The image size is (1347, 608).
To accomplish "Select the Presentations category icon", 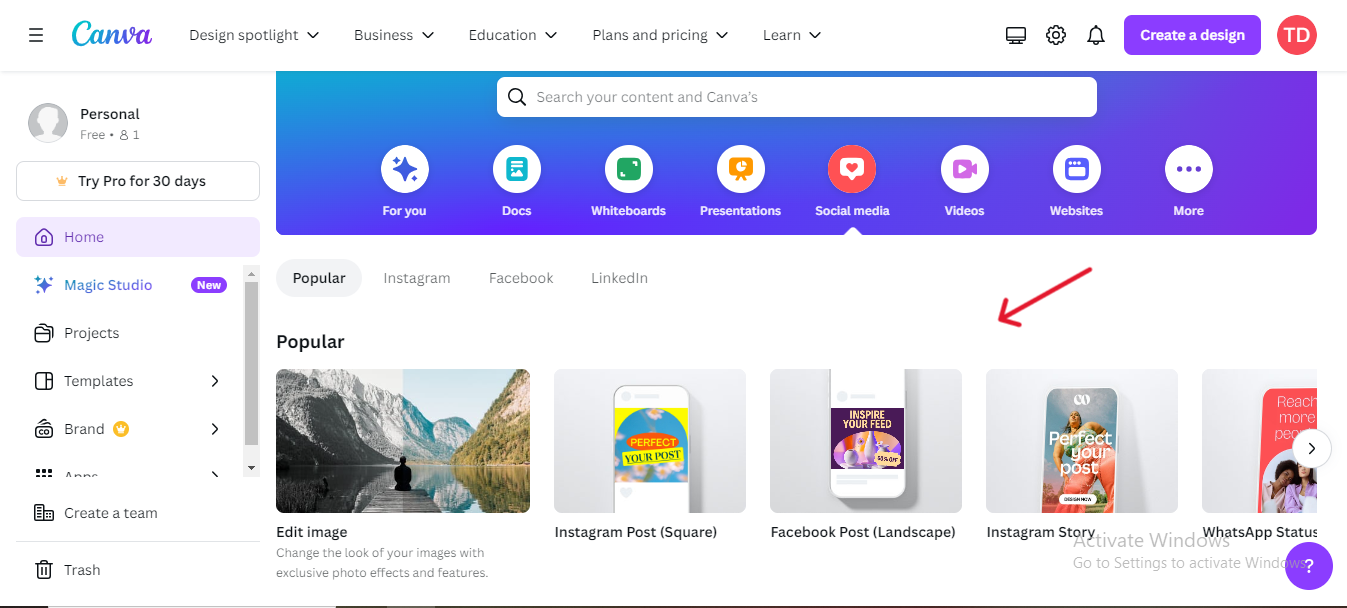I will tap(741, 169).
